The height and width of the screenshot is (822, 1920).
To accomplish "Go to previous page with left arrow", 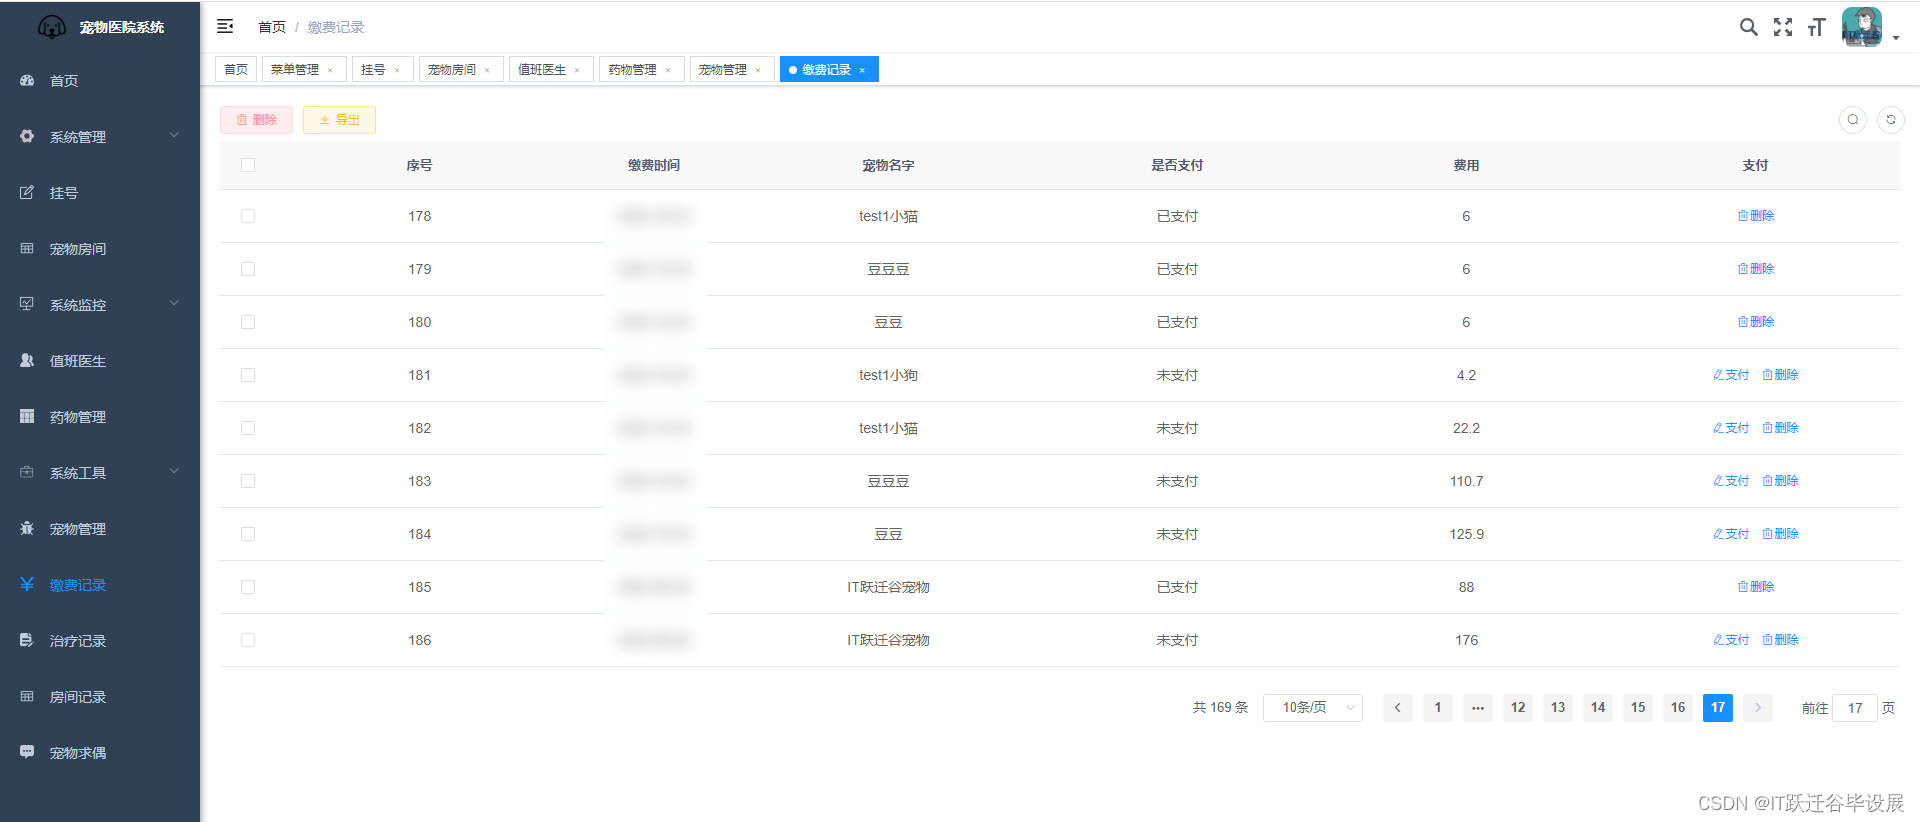I will tap(1398, 707).
